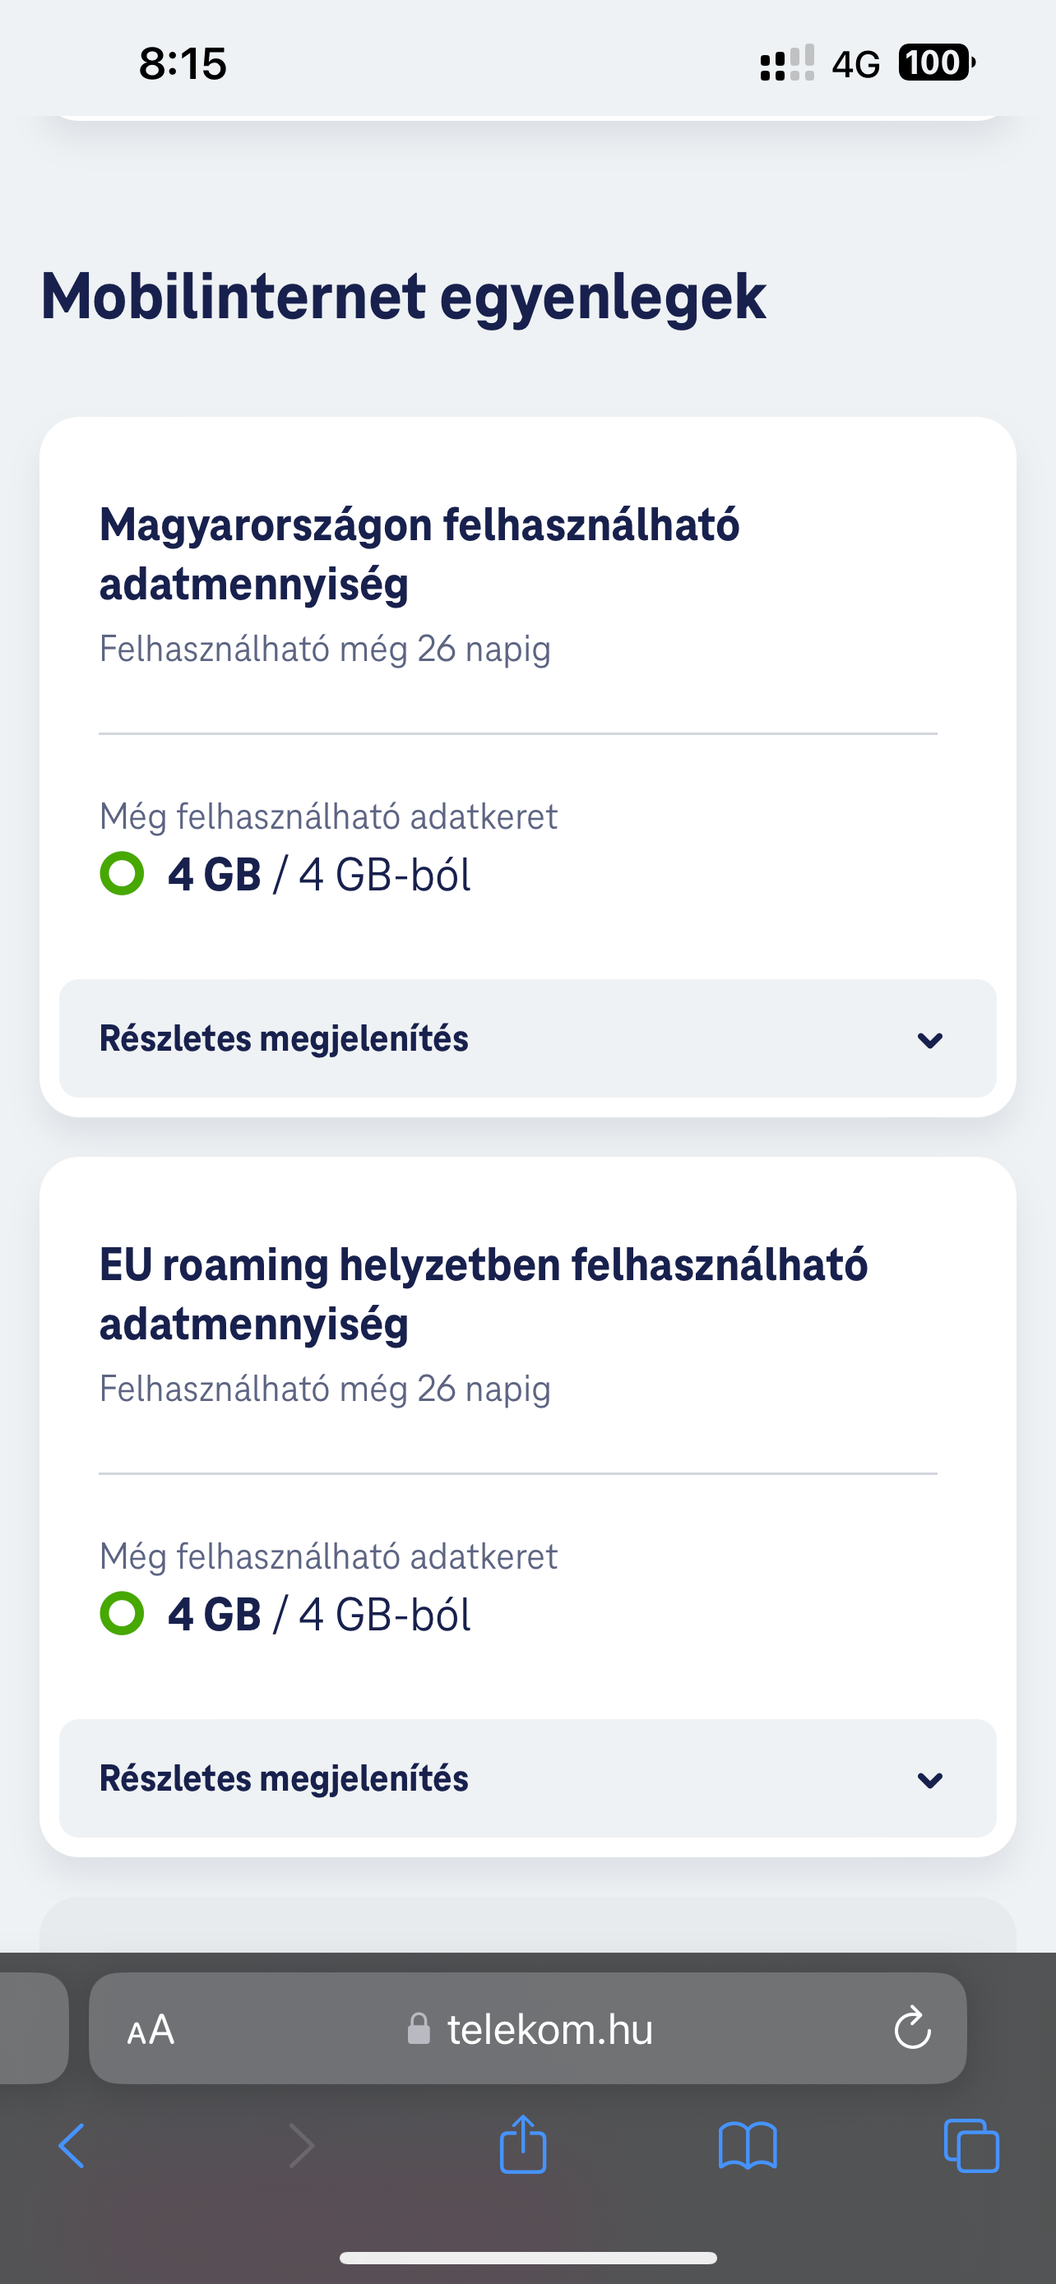Click chevron in the EU roaming card

[930, 1780]
